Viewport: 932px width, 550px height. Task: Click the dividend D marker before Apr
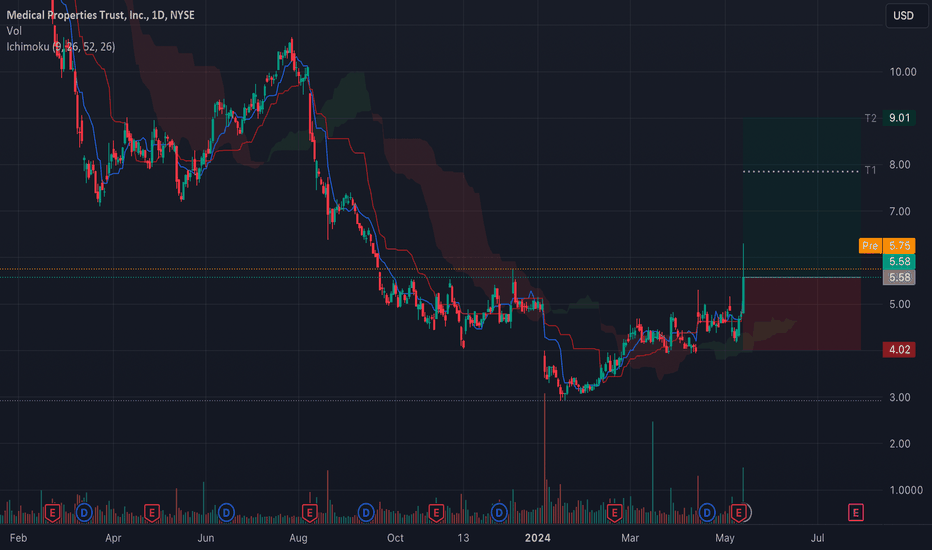[84, 512]
